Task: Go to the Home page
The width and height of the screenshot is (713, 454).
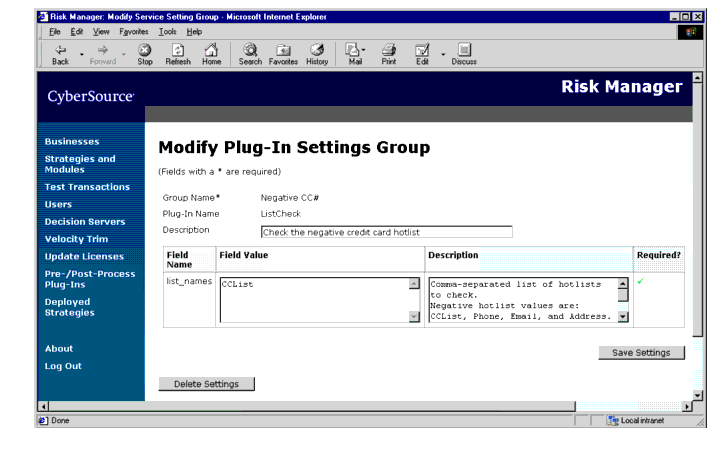Action: (211, 54)
